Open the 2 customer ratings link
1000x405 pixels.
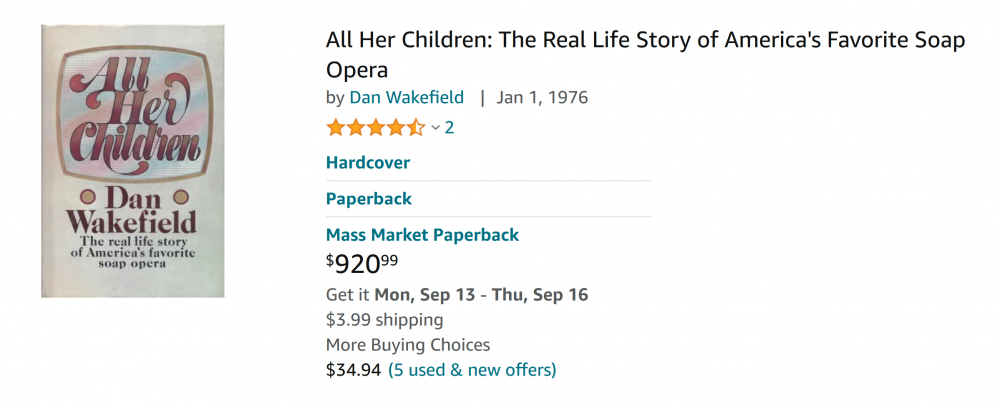(x=449, y=128)
